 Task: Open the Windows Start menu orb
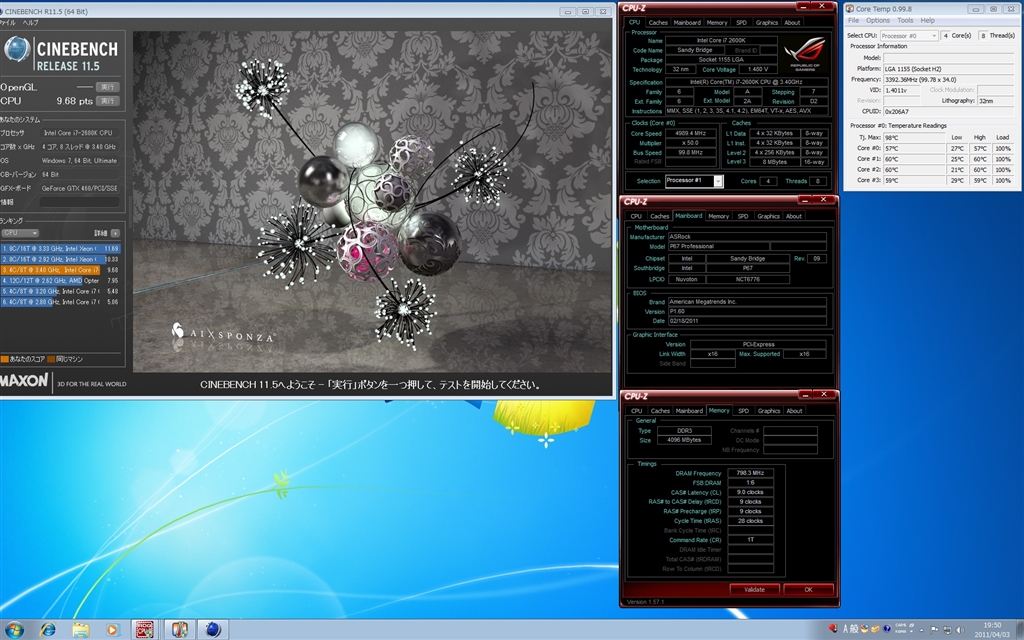[x=14, y=629]
